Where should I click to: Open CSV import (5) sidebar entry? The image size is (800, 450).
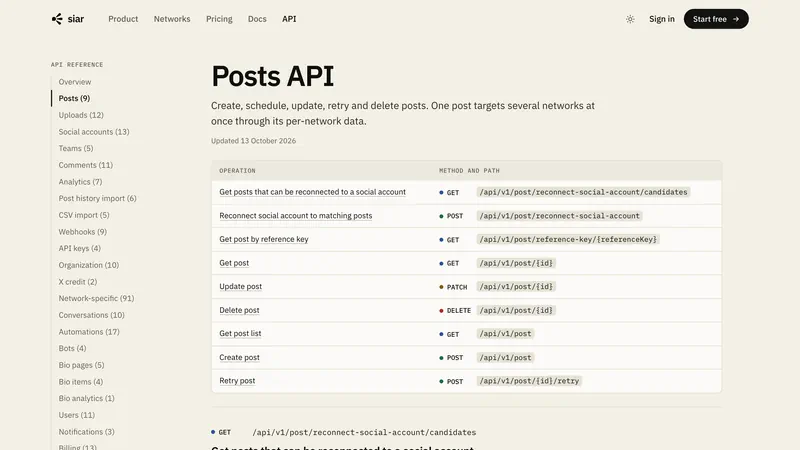pyautogui.click(x=84, y=215)
